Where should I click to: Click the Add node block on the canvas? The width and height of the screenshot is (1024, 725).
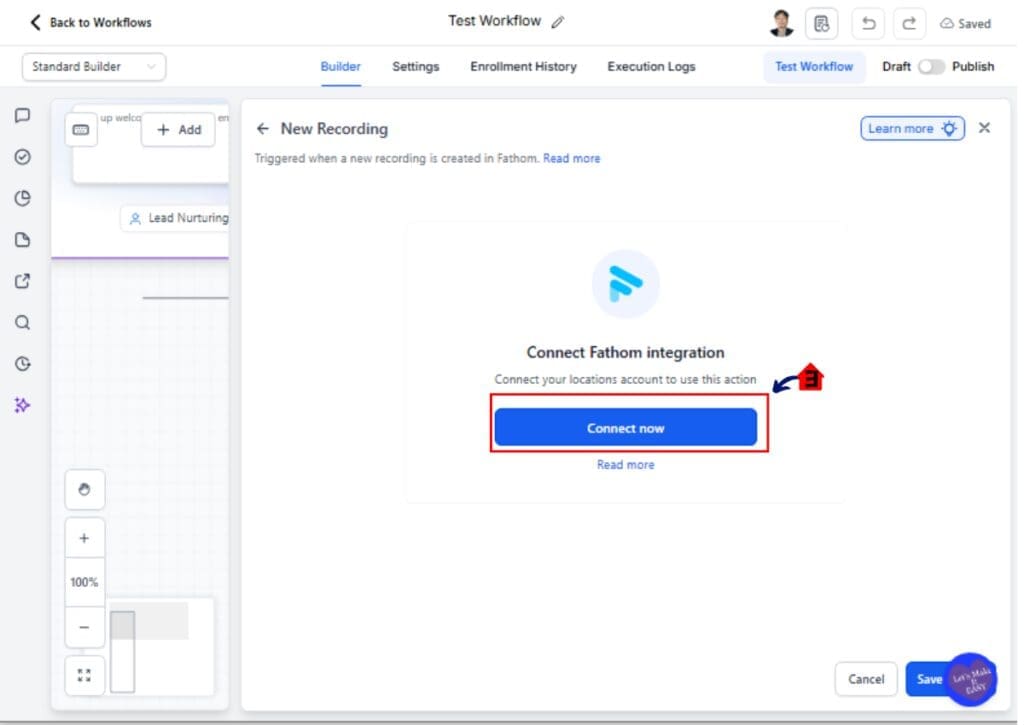pyautogui.click(x=178, y=129)
